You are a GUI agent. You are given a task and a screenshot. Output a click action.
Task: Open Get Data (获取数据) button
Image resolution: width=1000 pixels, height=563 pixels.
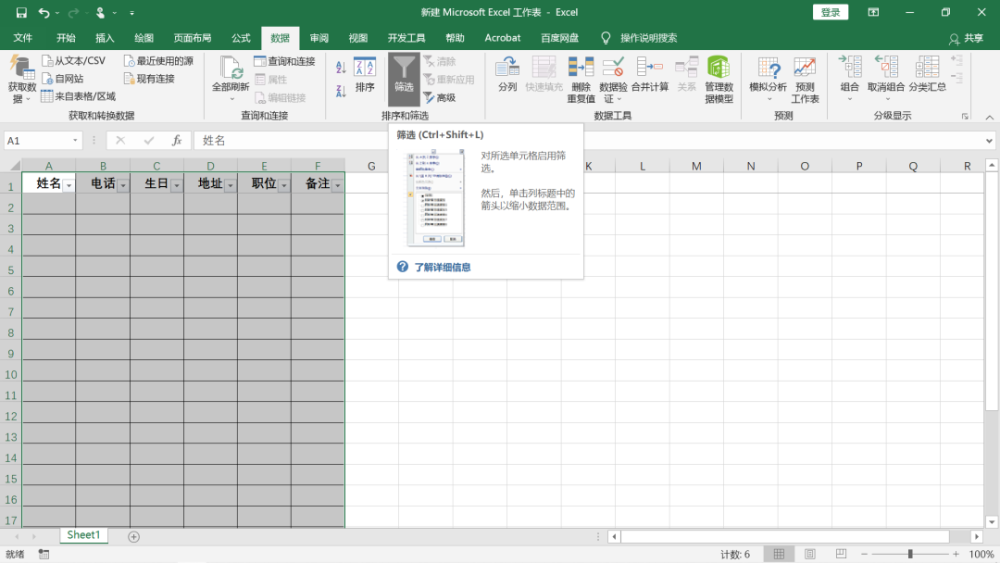(x=22, y=80)
